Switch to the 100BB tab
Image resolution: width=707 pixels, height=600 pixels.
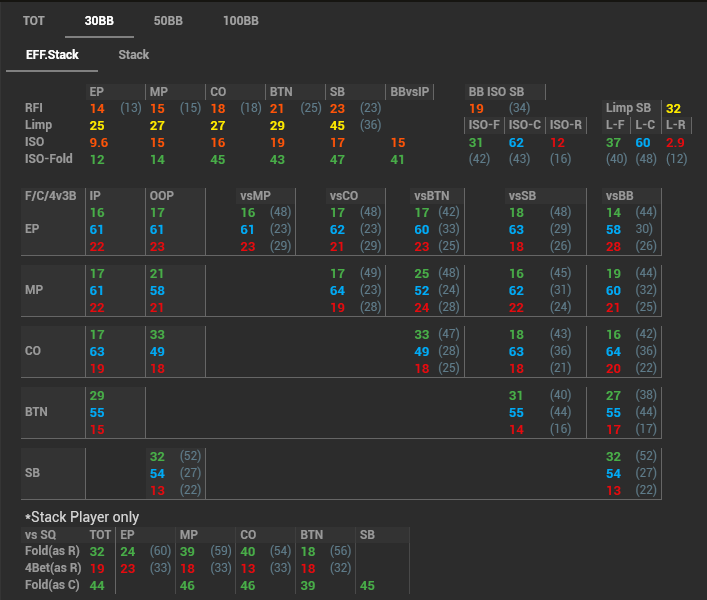click(240, 20)
